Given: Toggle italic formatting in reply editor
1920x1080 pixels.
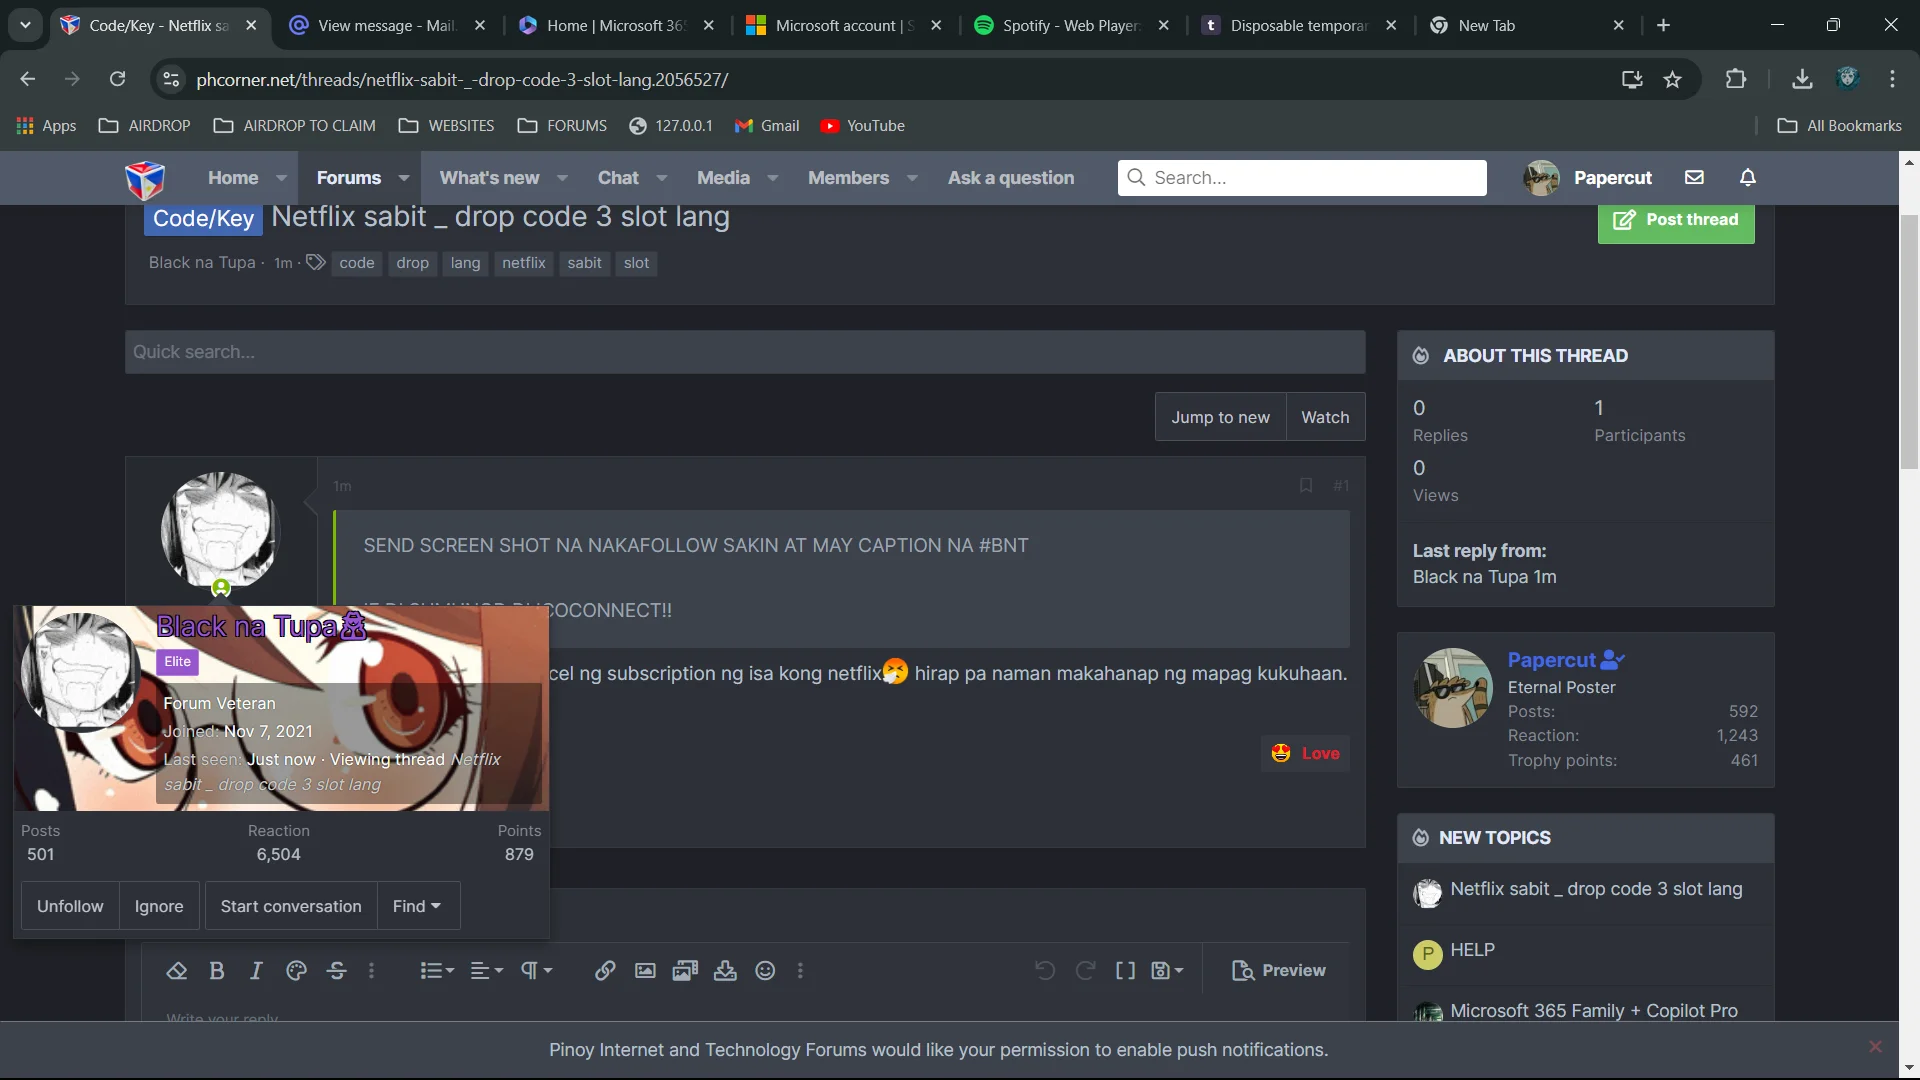Looking at the screenshot, I should point(256,971).
